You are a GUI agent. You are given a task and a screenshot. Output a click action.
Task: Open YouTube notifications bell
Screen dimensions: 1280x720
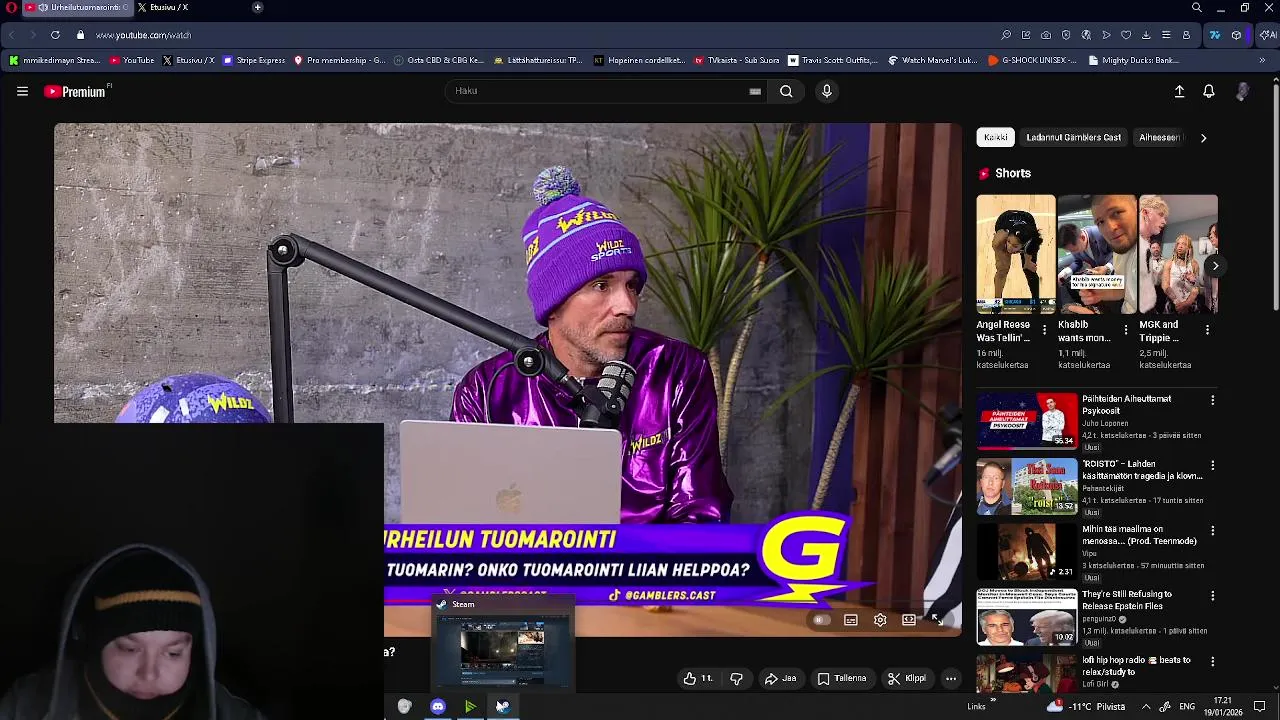(x=1209, y=91)
